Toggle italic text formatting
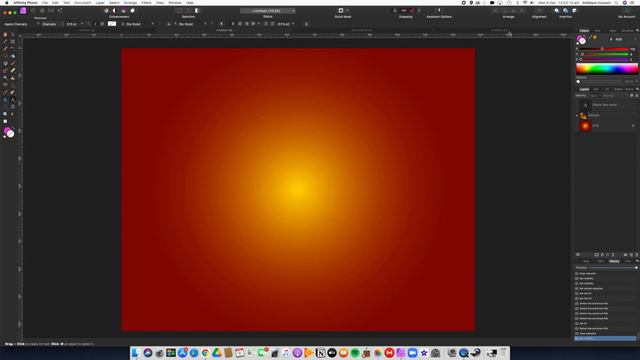Screen dimensions: 640x360 click(96, 24)
